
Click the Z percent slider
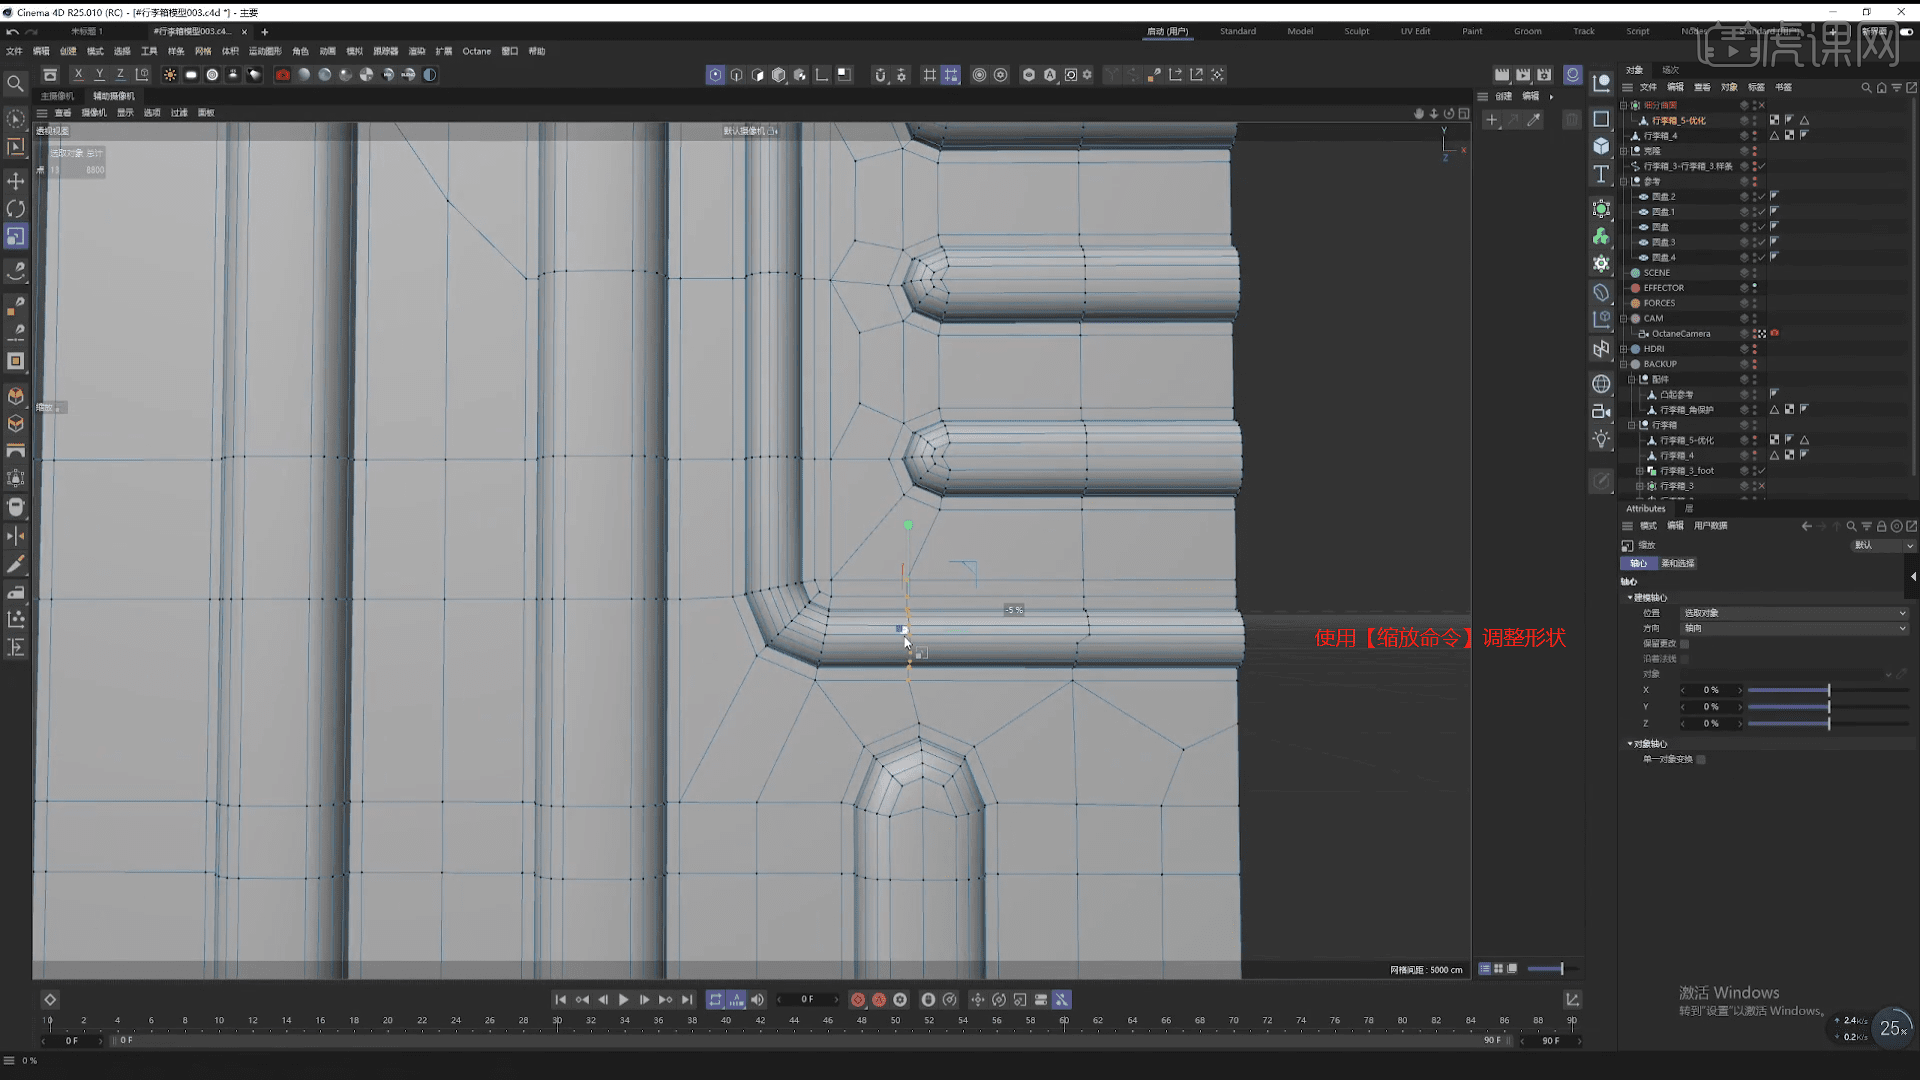(x=1828, y=724)
